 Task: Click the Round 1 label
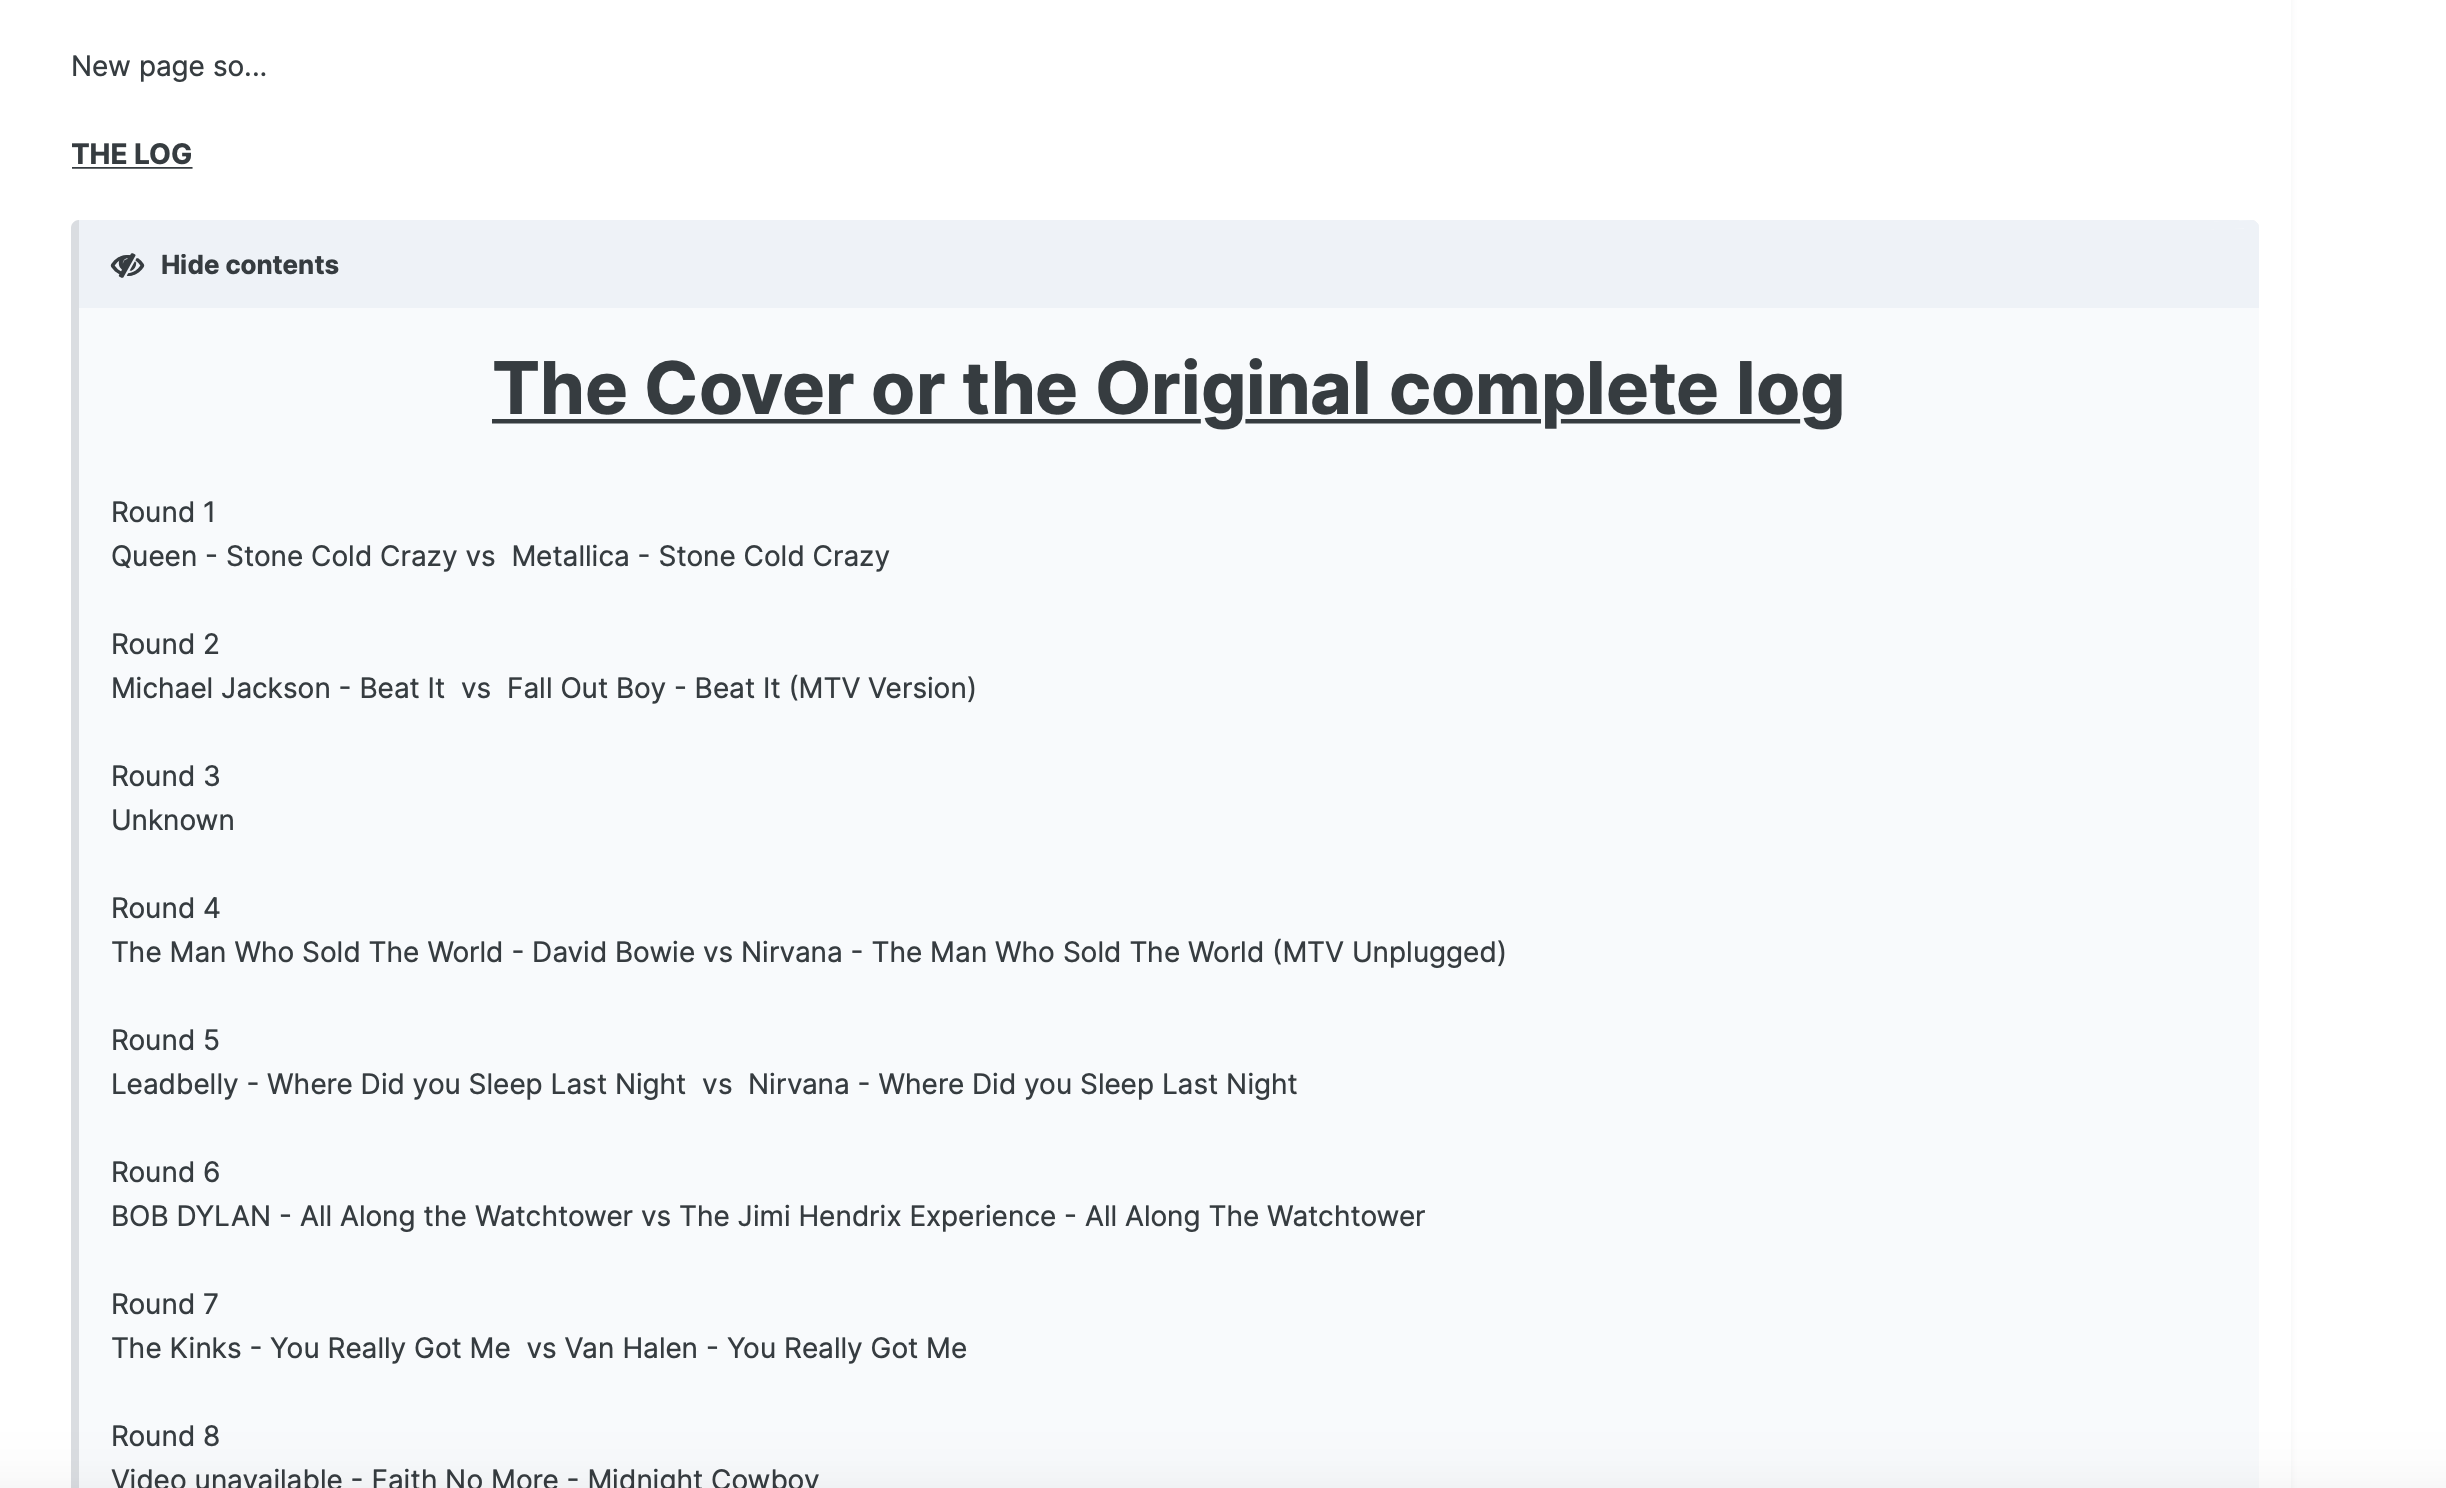point(163,512)
